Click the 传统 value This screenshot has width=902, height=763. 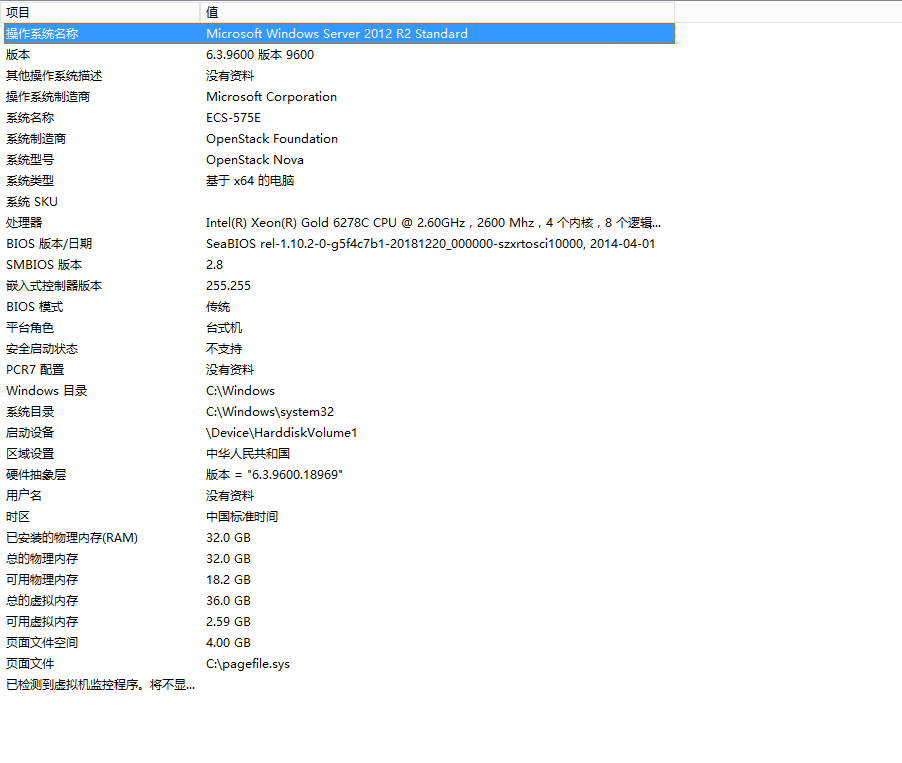[x=218, y=307]
